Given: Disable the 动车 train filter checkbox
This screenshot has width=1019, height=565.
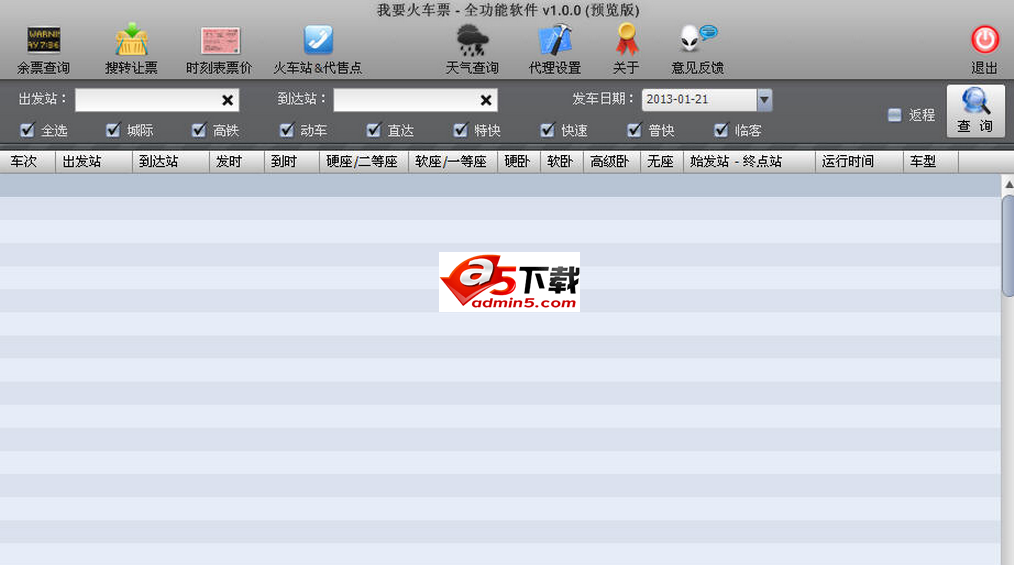Looking at the screenshot, I should (x=287, y=130).
